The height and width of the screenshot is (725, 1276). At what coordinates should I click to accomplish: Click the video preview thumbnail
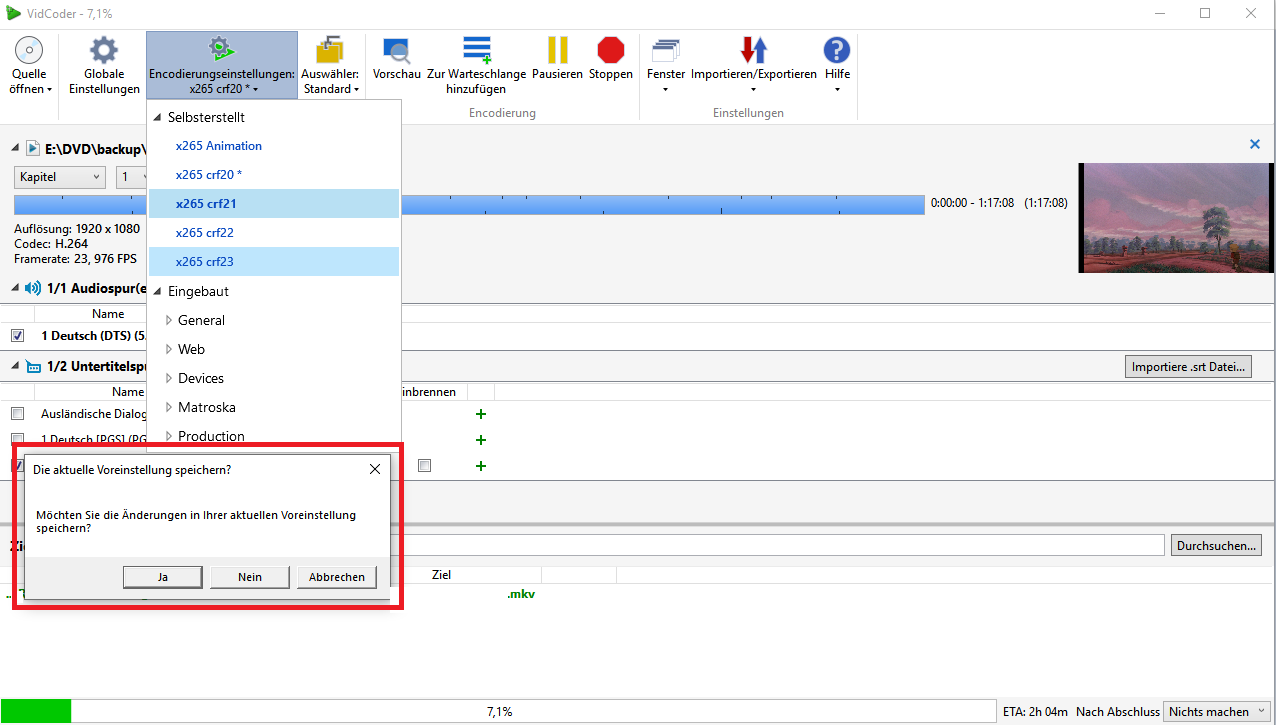tap(1175, 220)
